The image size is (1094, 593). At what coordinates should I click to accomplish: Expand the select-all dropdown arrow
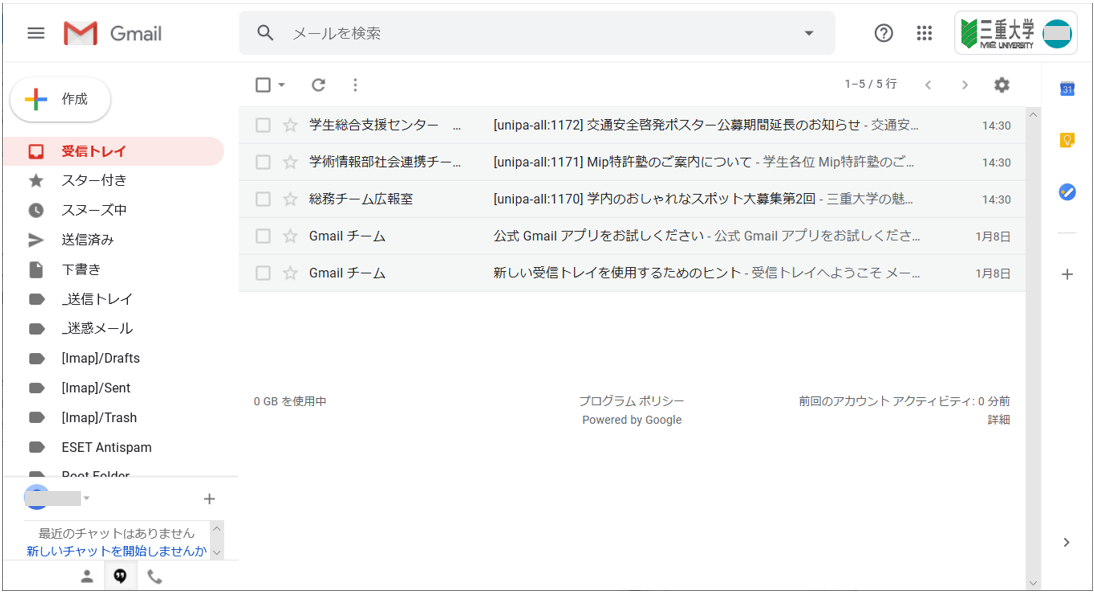pos(281,85)
